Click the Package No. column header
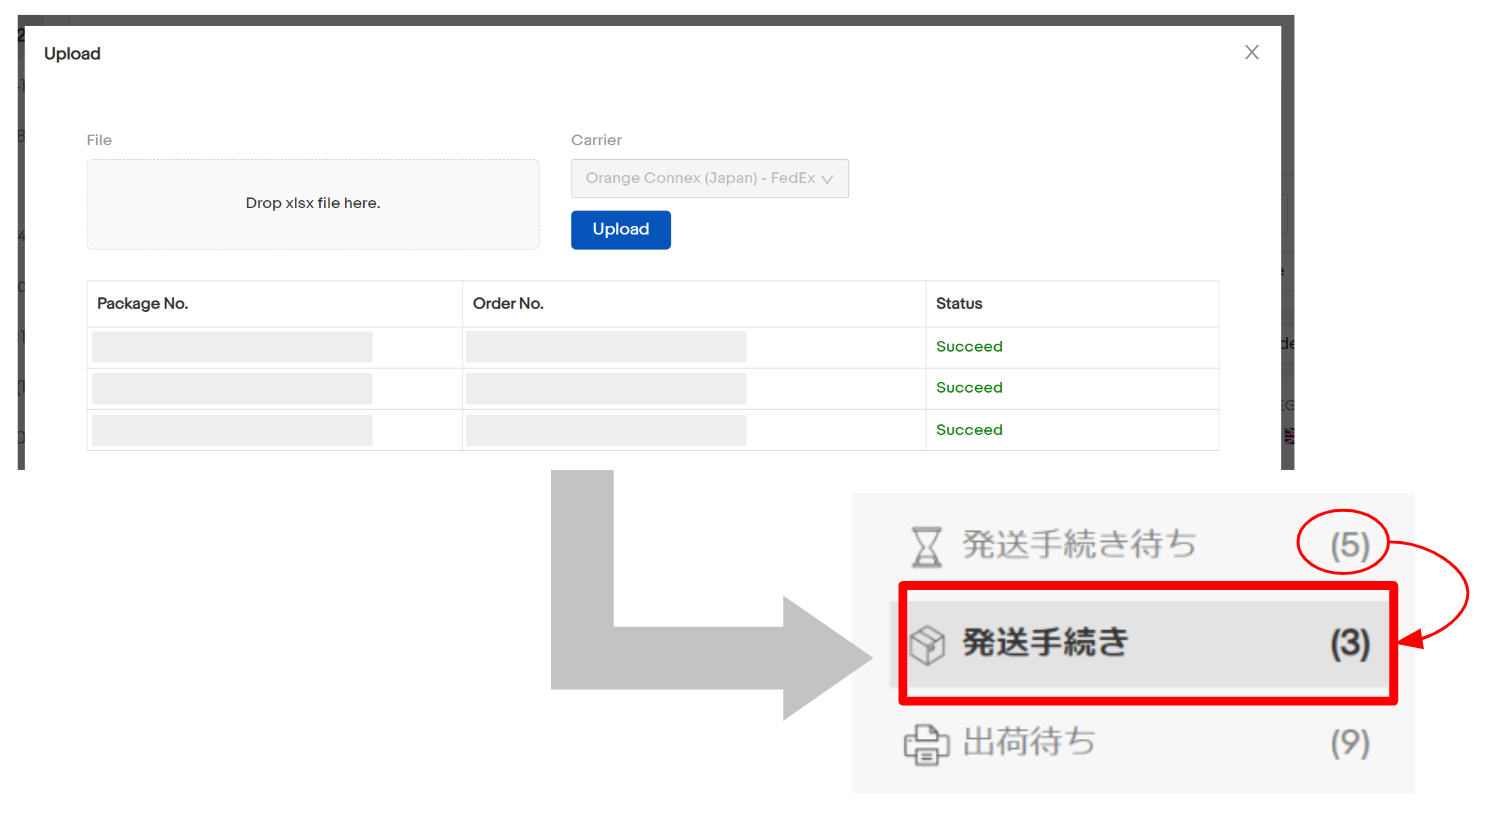The height and width of the screenshot is (815, 1487). (143, 304)
